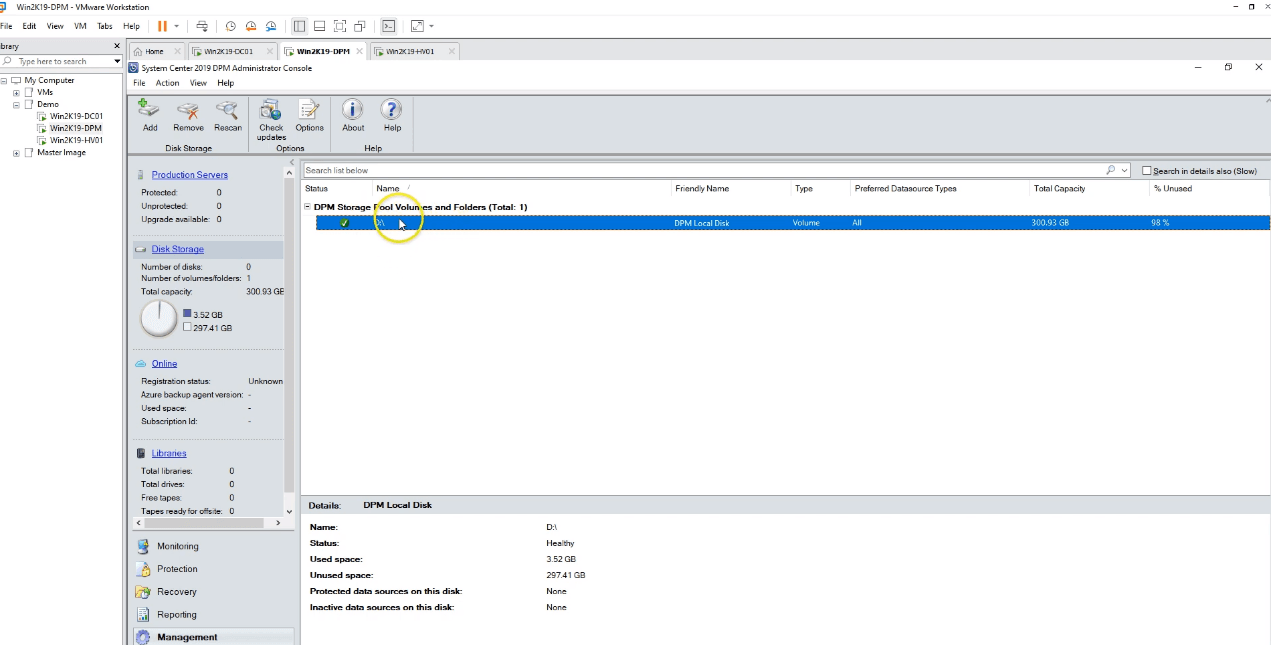Viewport: 1271px width, 645px height.
Task: Click the Search list below field
Action: coord(700,171)
